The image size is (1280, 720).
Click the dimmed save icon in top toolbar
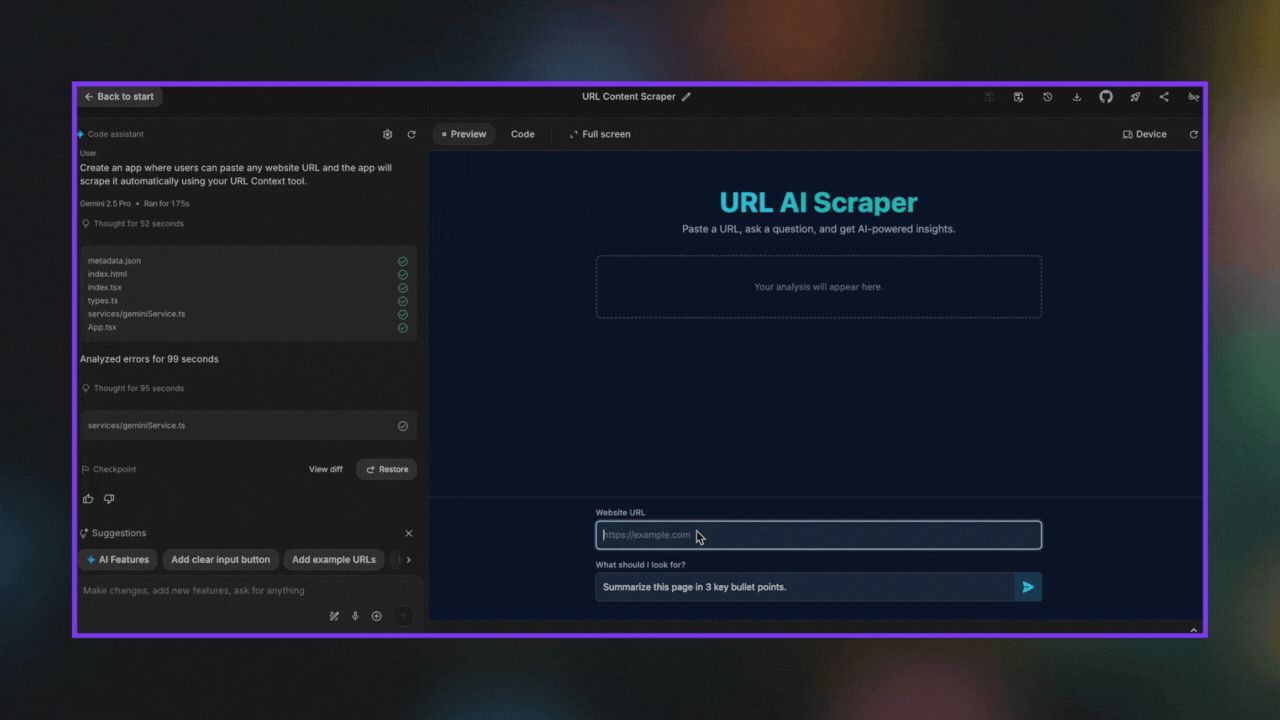click(x=989, y=97)
